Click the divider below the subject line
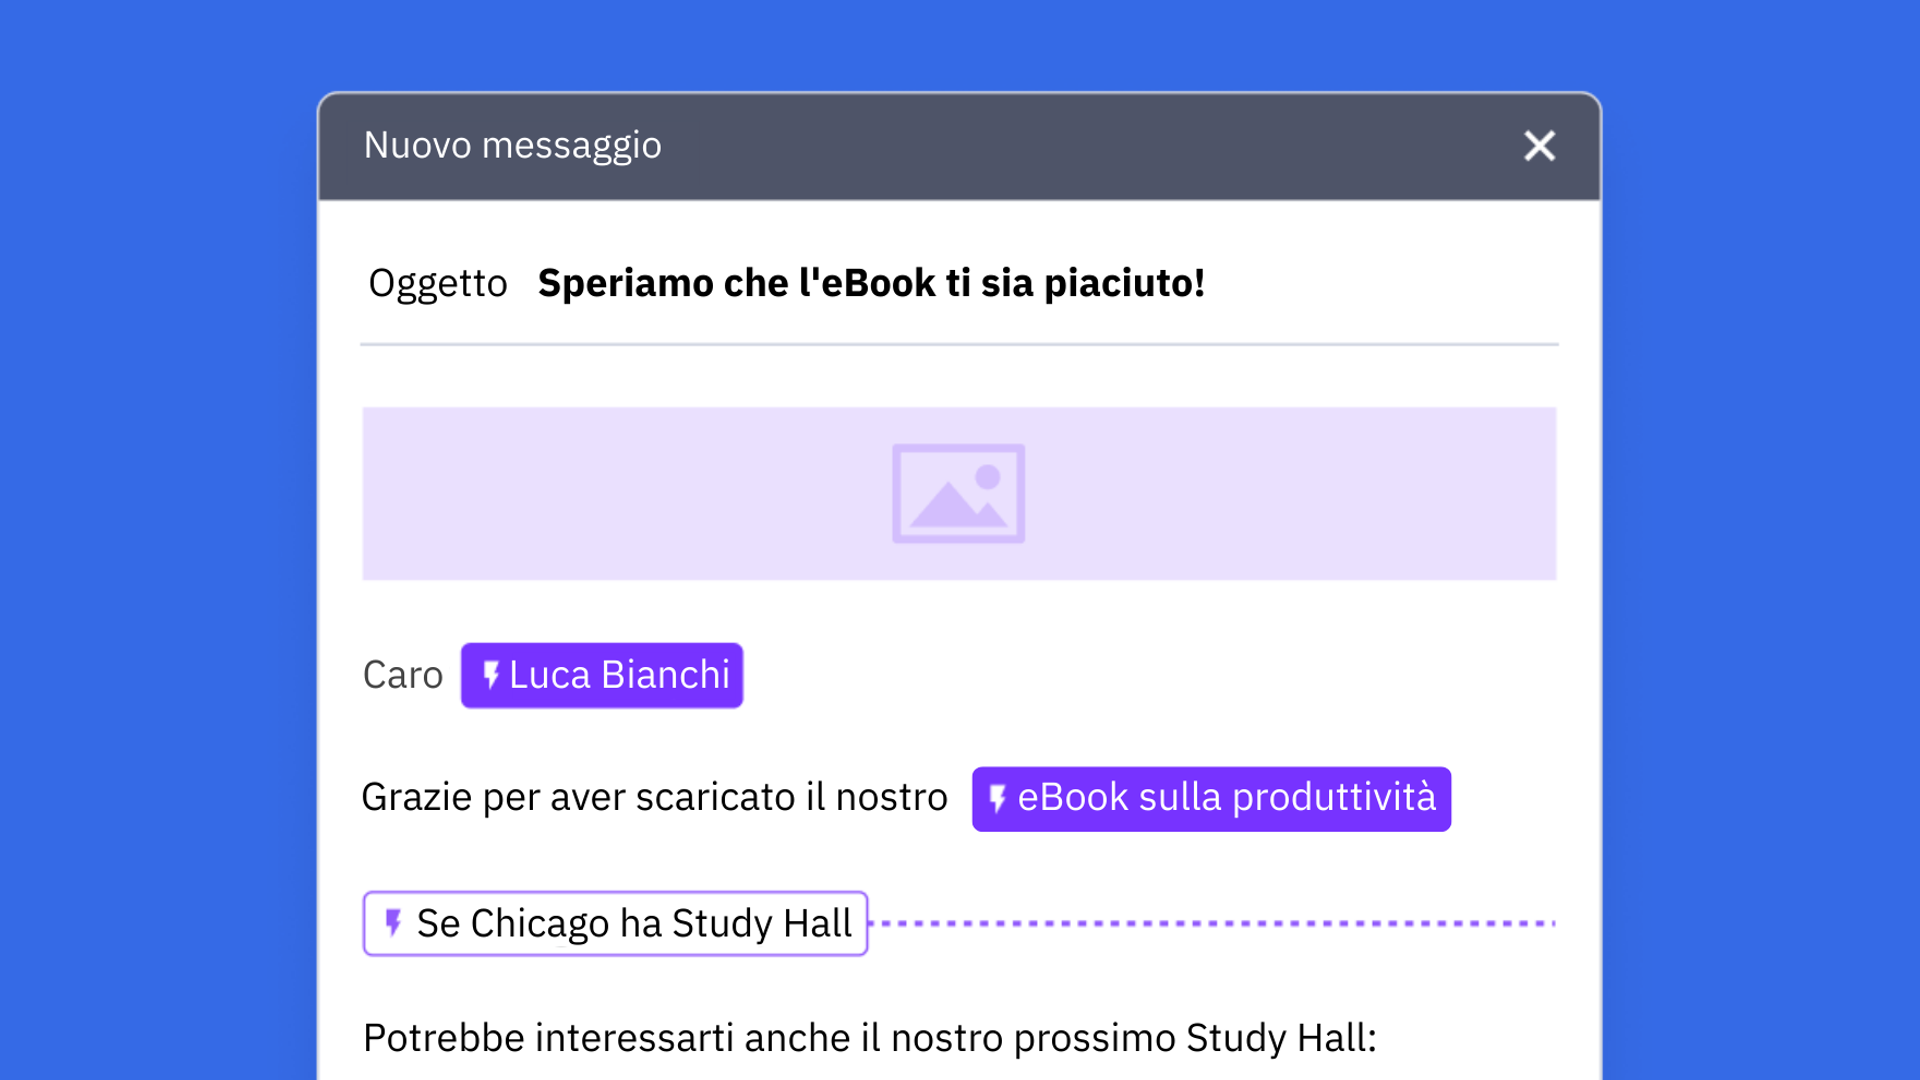This screenshot has height=1080, width=1920. pyautogui.click(x=958, y=344)
